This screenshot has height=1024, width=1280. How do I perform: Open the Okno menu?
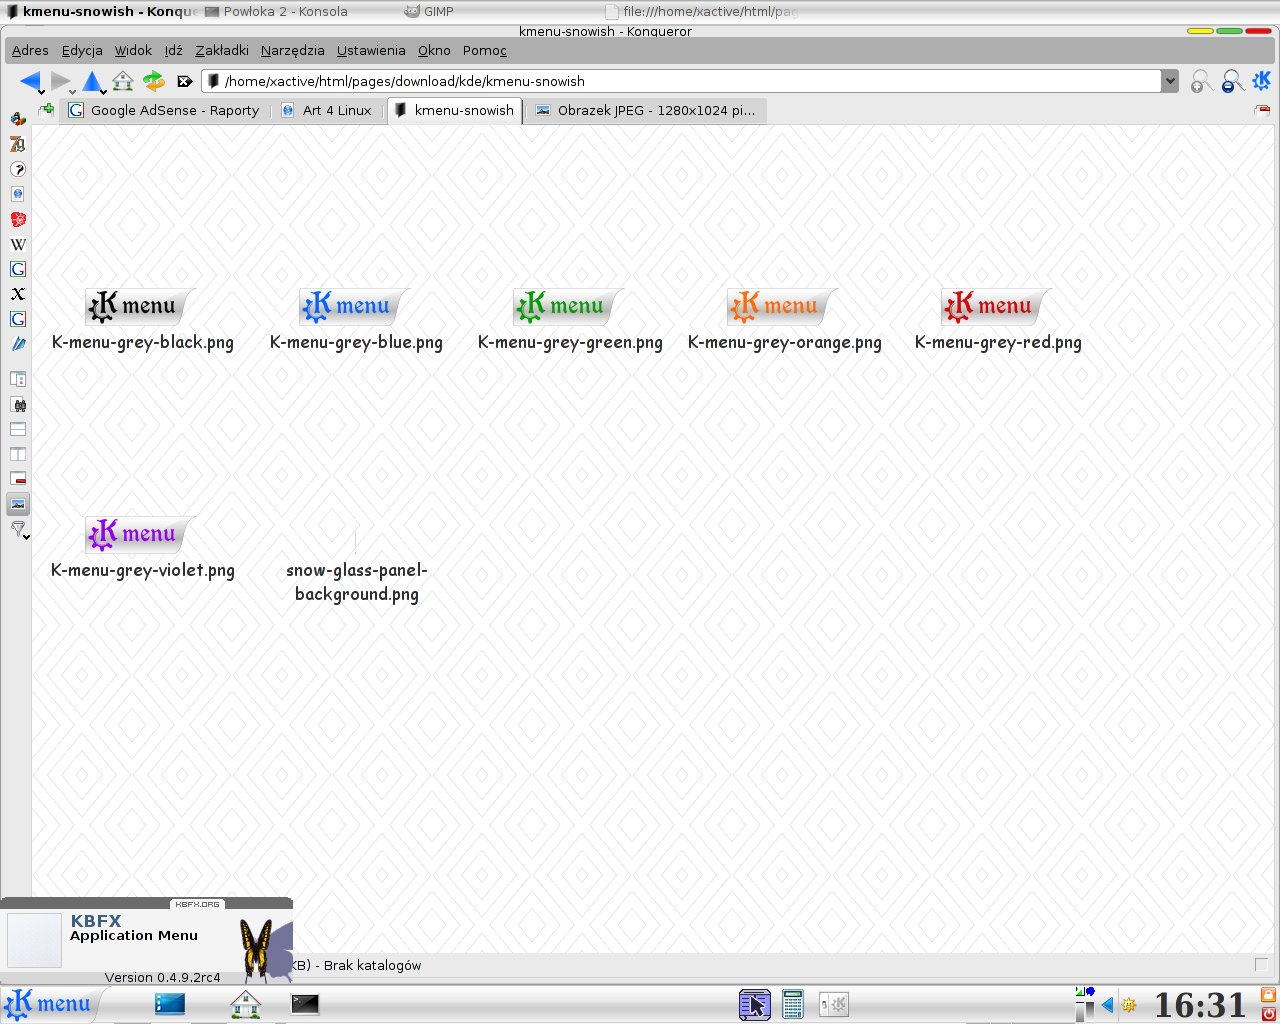click(x=434, y=50)
